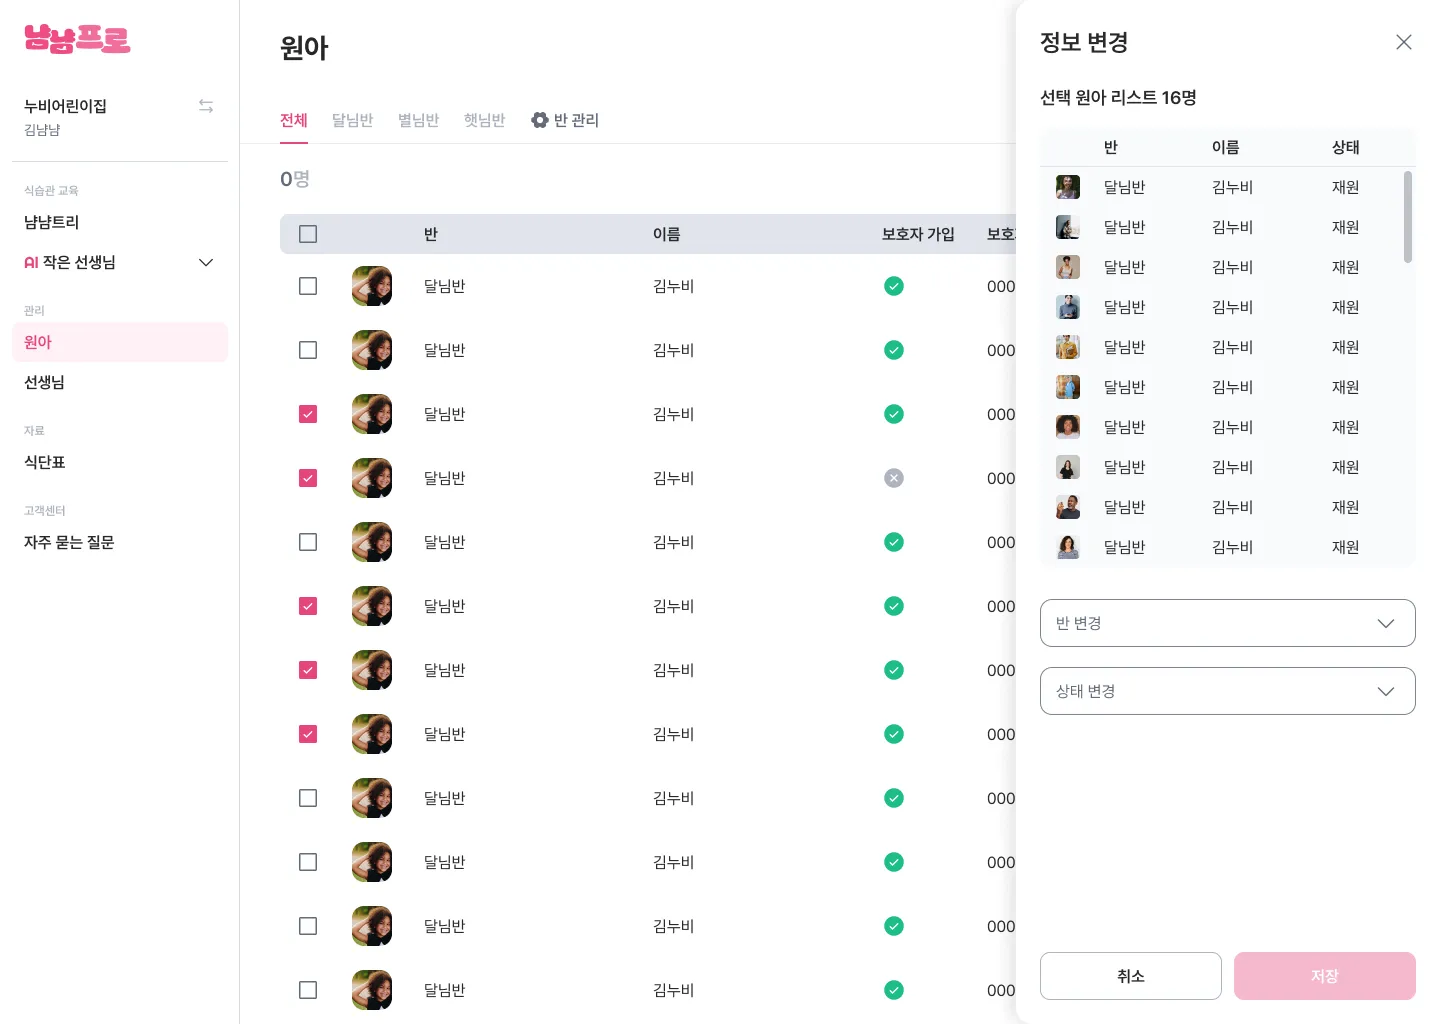
Task: Click the selected list panel's scrollbar
Action: [1408, 217]
